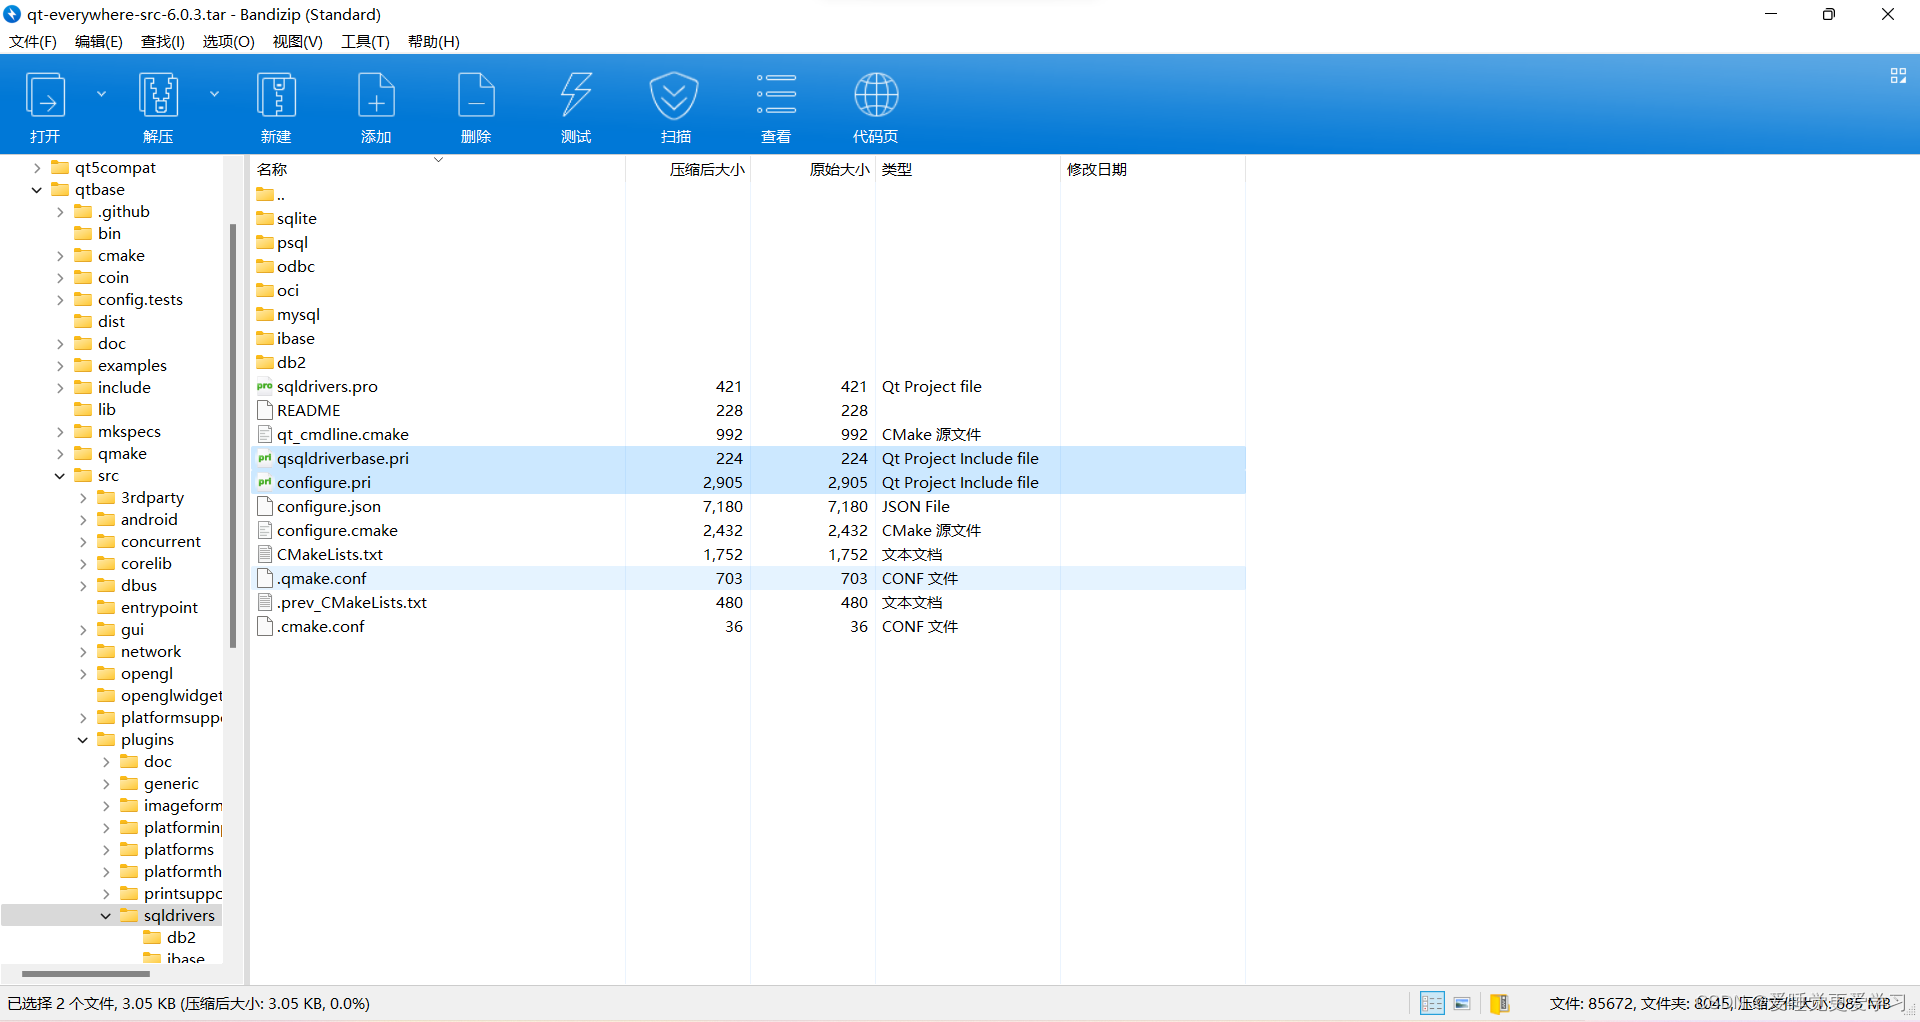Sort by 类型 column header
Image resolution: width=1920 pixels, height=1022 pixels.
[x=968, y=169]
